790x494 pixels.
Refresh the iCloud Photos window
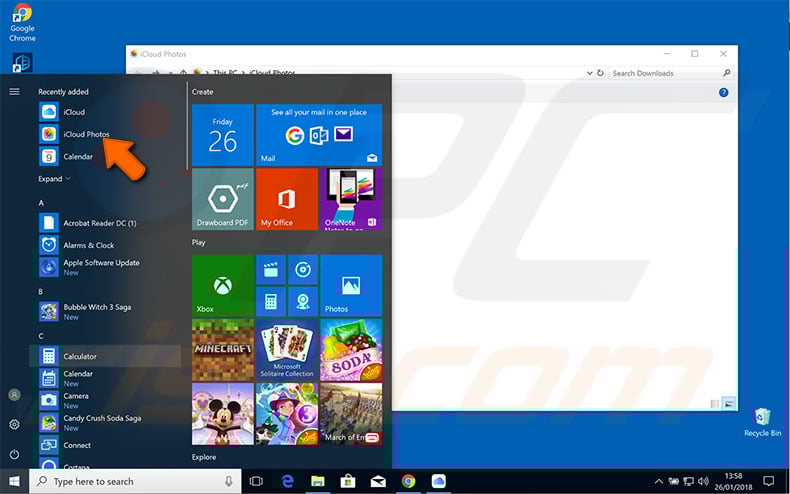coord(600,73)
